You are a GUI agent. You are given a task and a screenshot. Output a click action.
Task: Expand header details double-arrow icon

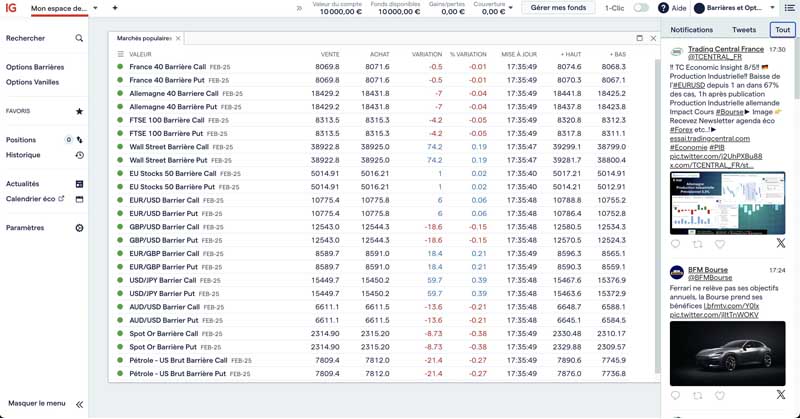(x=299, y=8)
